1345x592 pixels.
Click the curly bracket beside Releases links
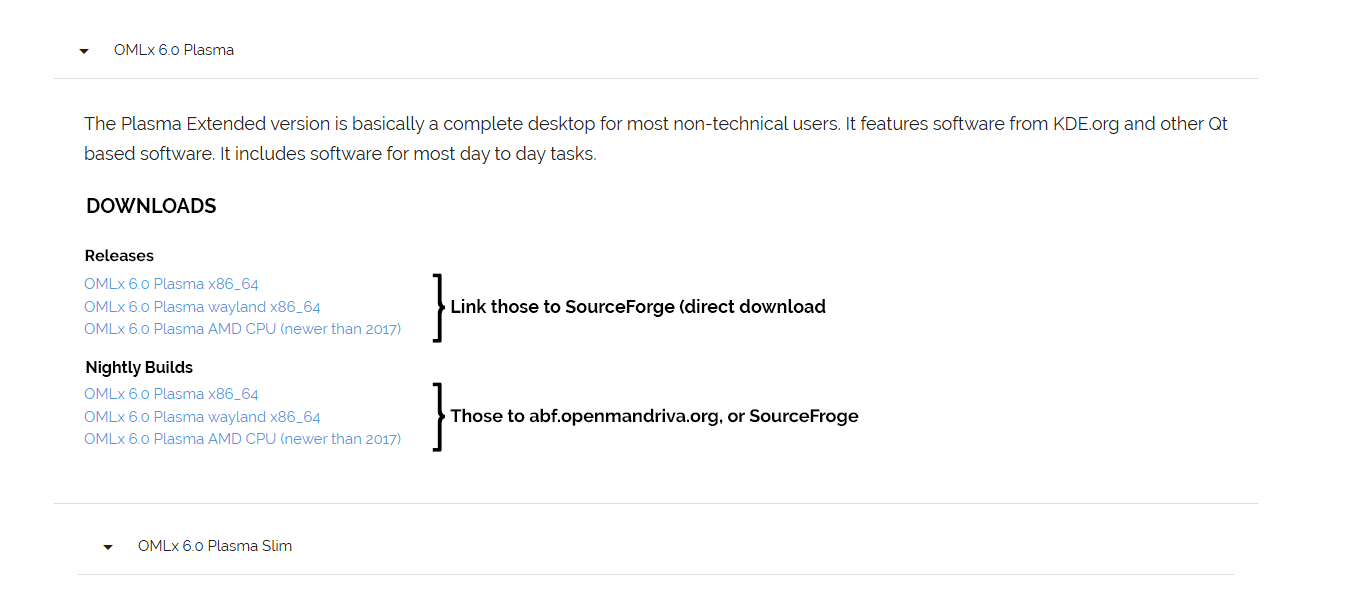(x=438, y=307)
